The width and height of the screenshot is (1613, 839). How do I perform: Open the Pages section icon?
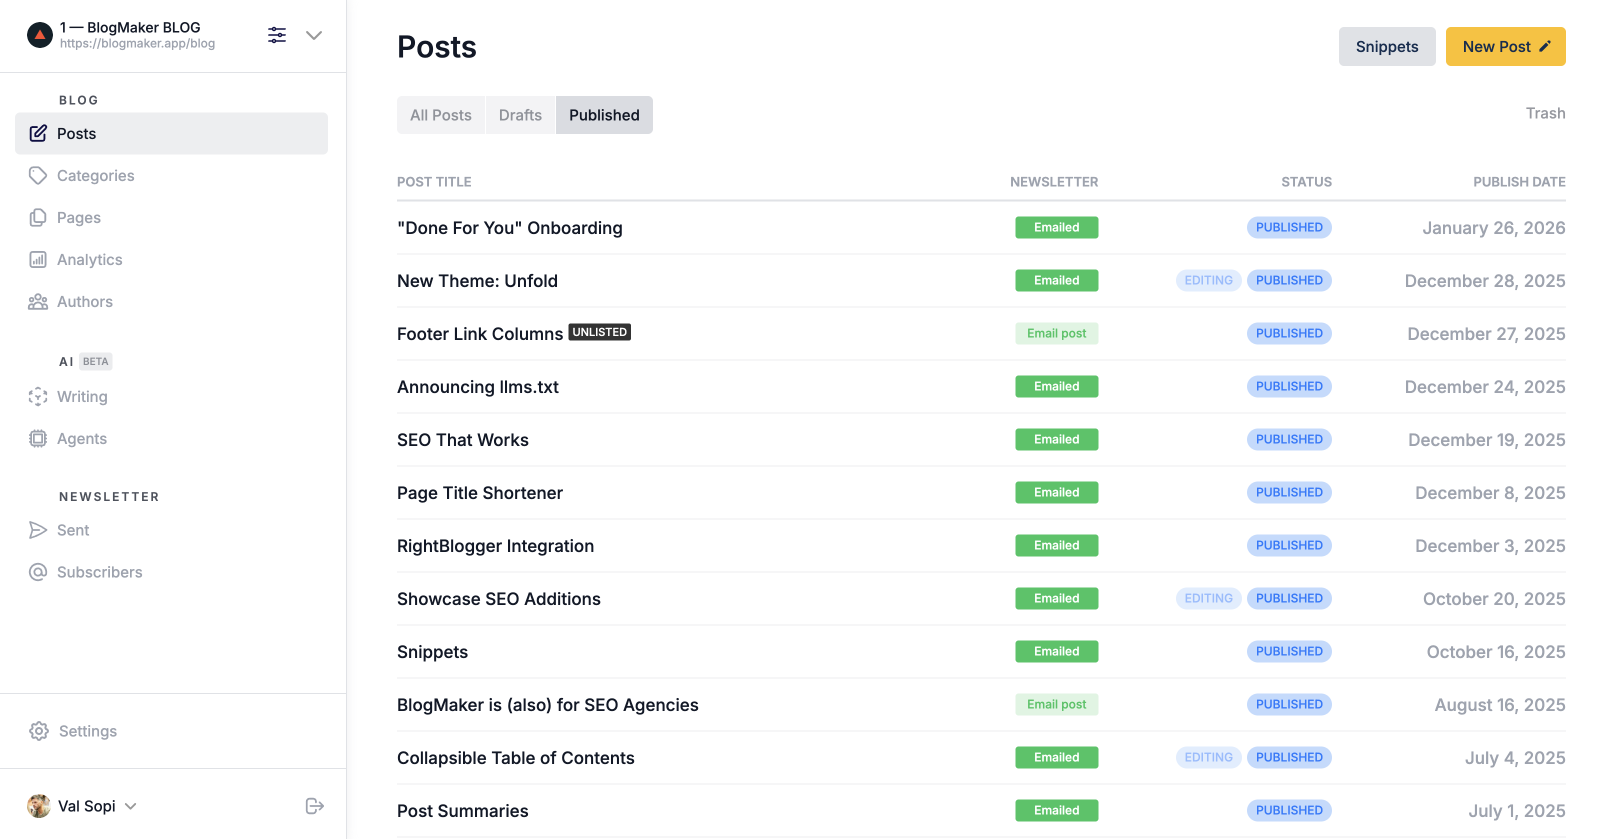click(38, 218)
